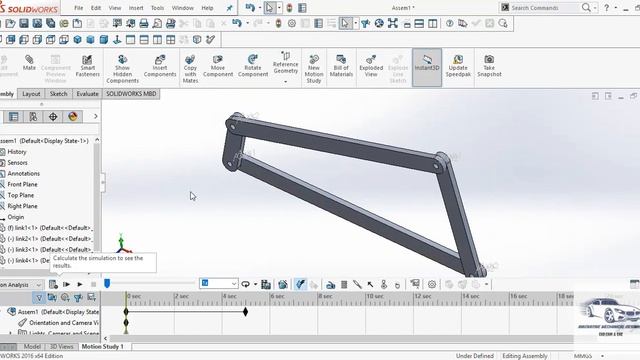
Task: Click Orientation and Camera Views row
Action: (x=59, y=323)
